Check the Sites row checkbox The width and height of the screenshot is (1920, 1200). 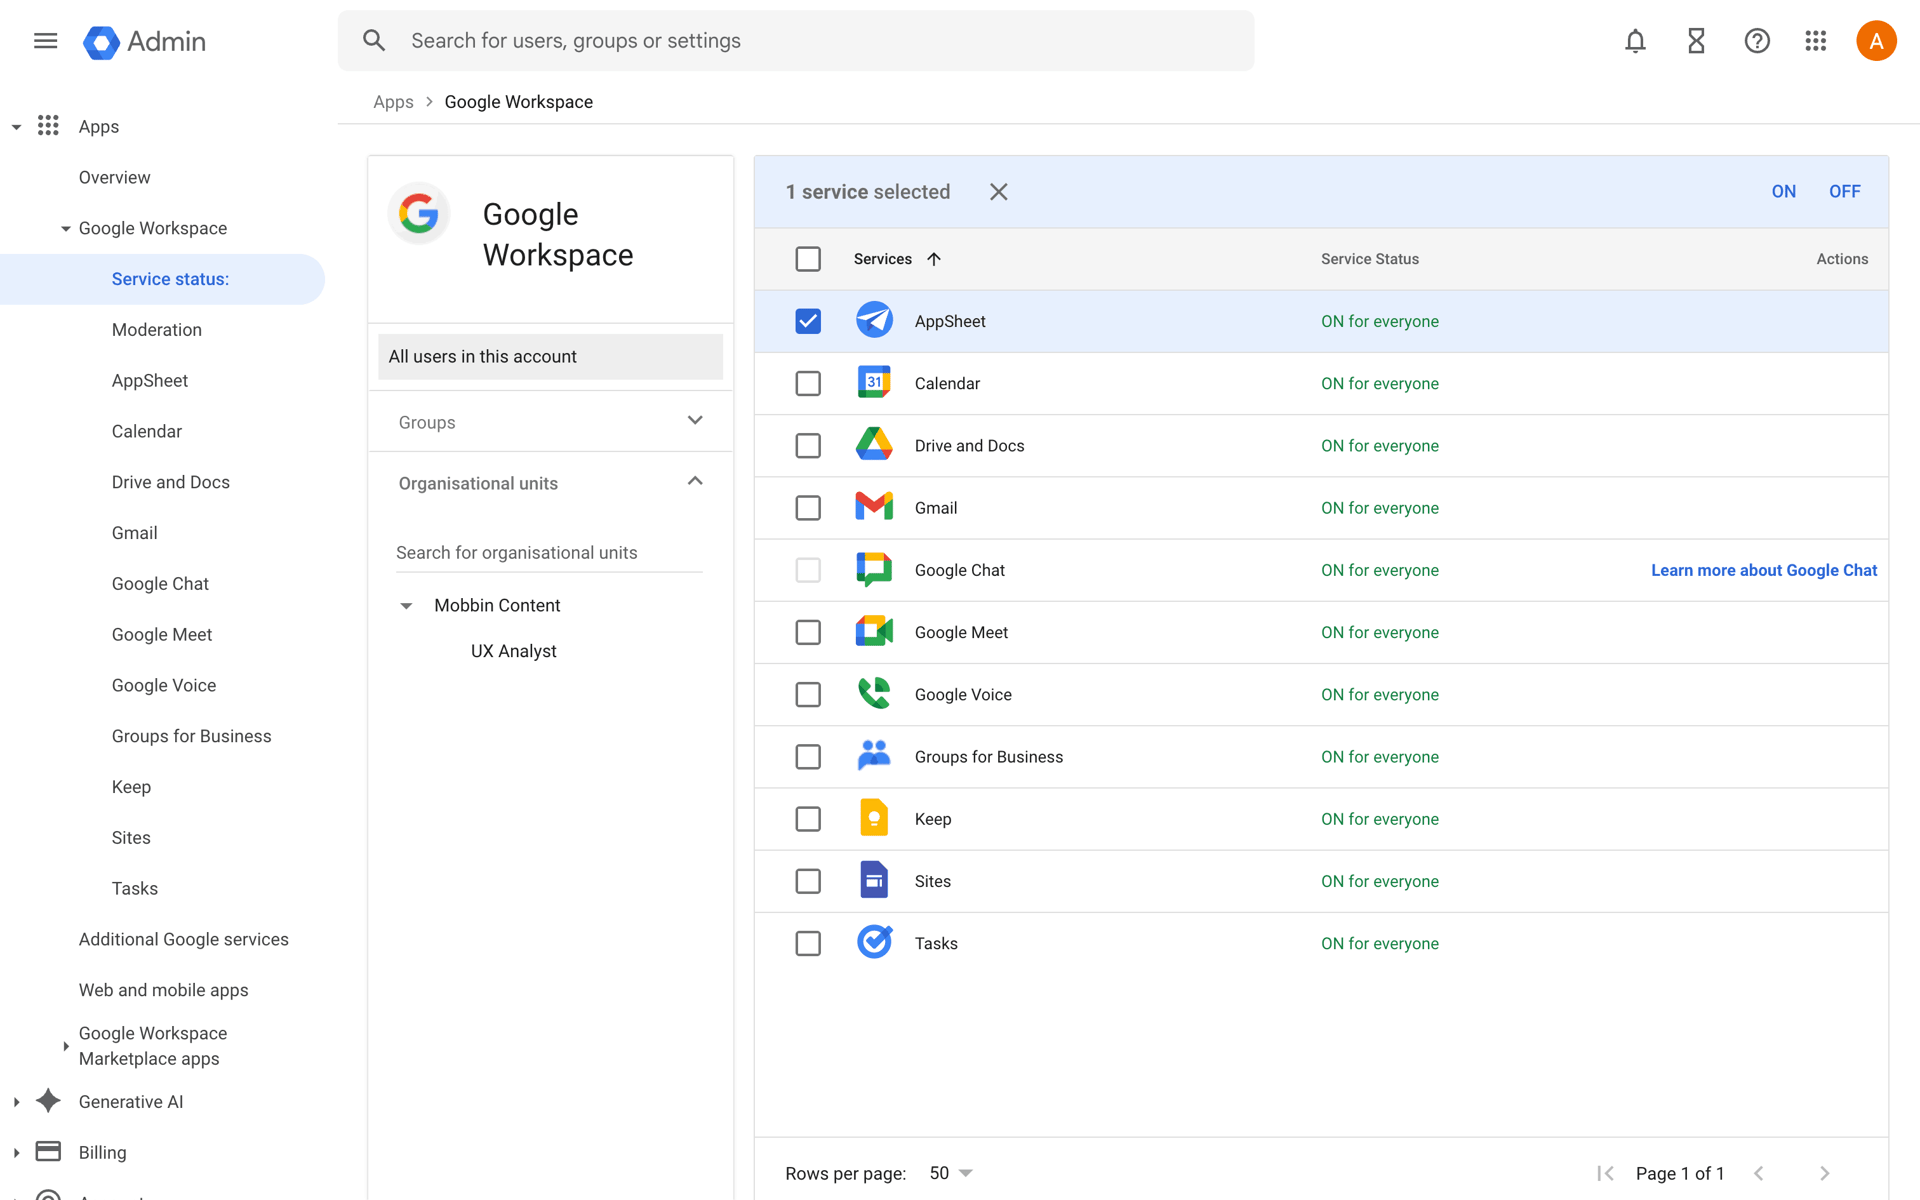pyautogui.click(x=808, y=881)
